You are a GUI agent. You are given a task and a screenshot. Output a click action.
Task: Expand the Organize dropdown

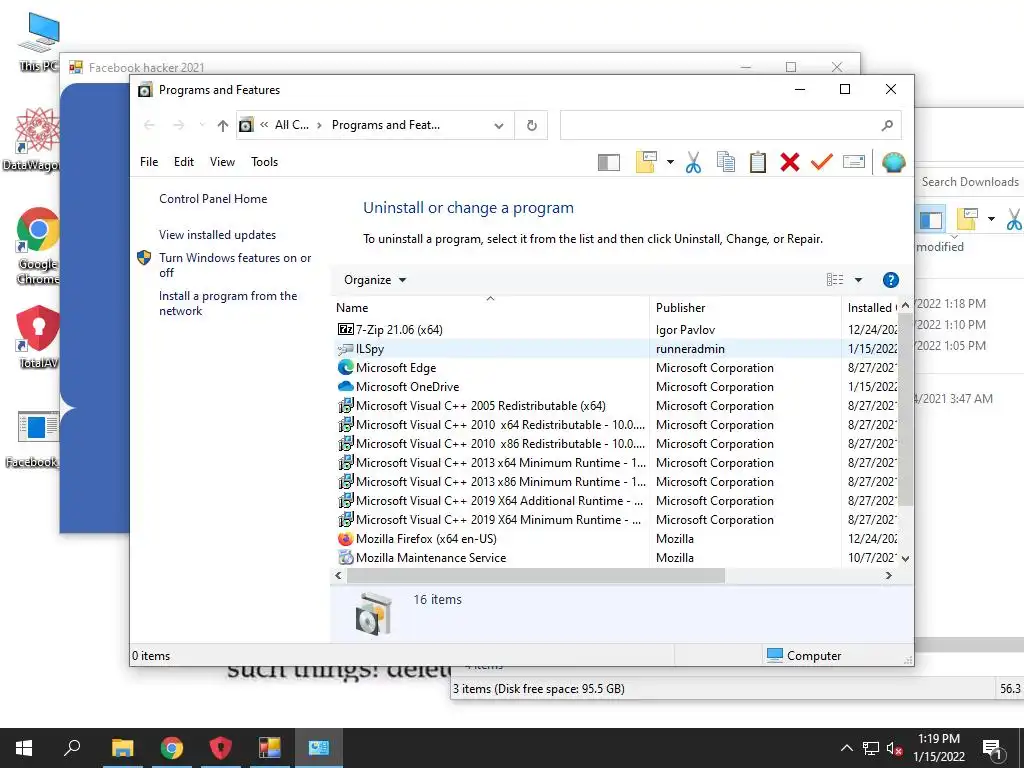click(375, 280)
